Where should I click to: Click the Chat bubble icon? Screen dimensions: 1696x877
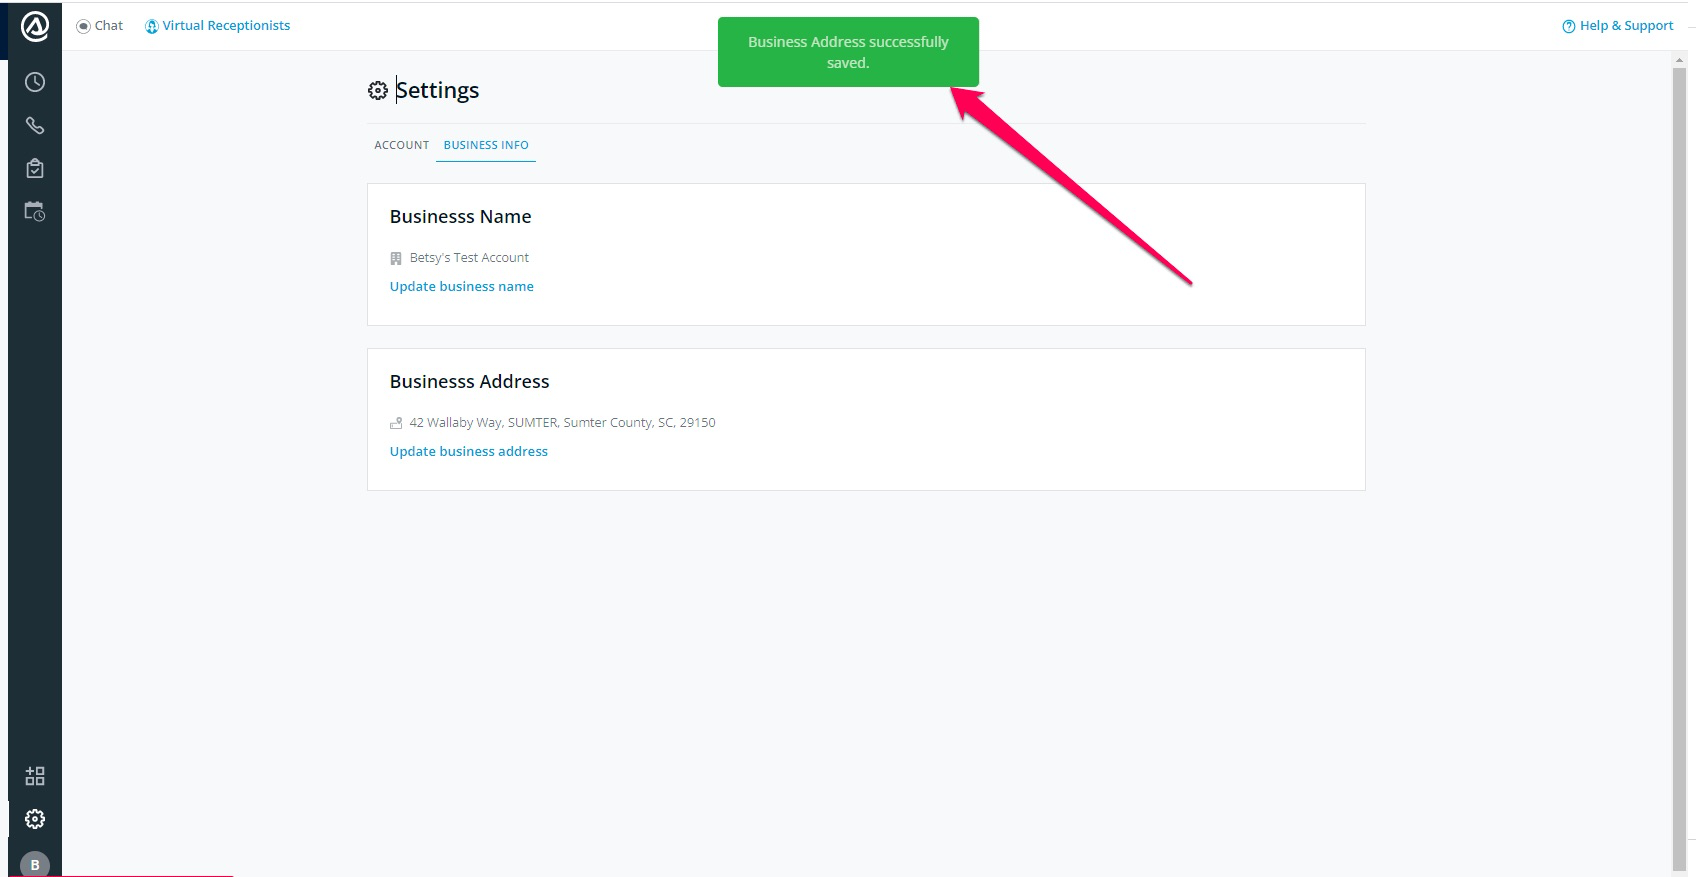click(x=83, y=26)
